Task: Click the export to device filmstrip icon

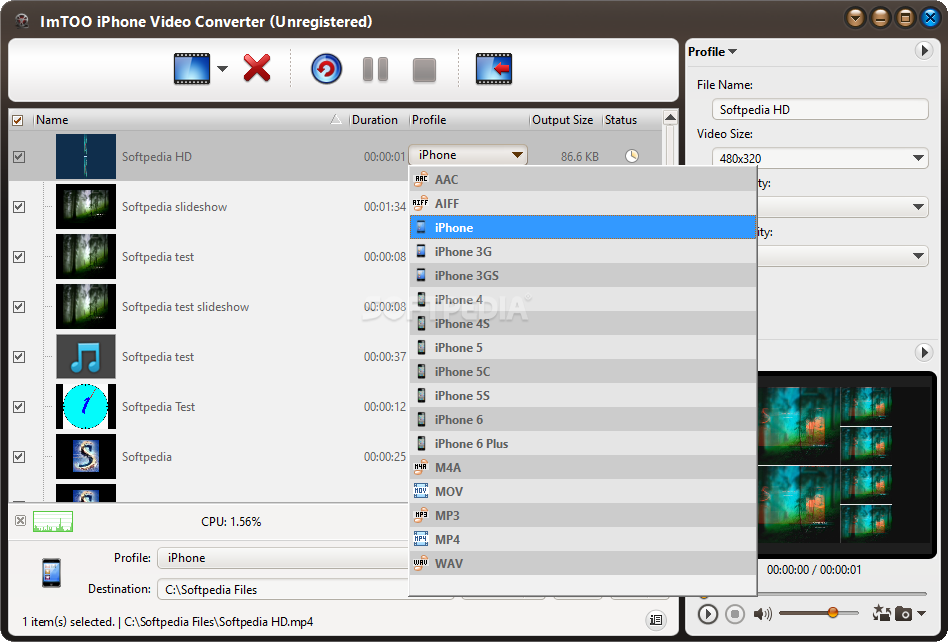Action: point(494,68)
